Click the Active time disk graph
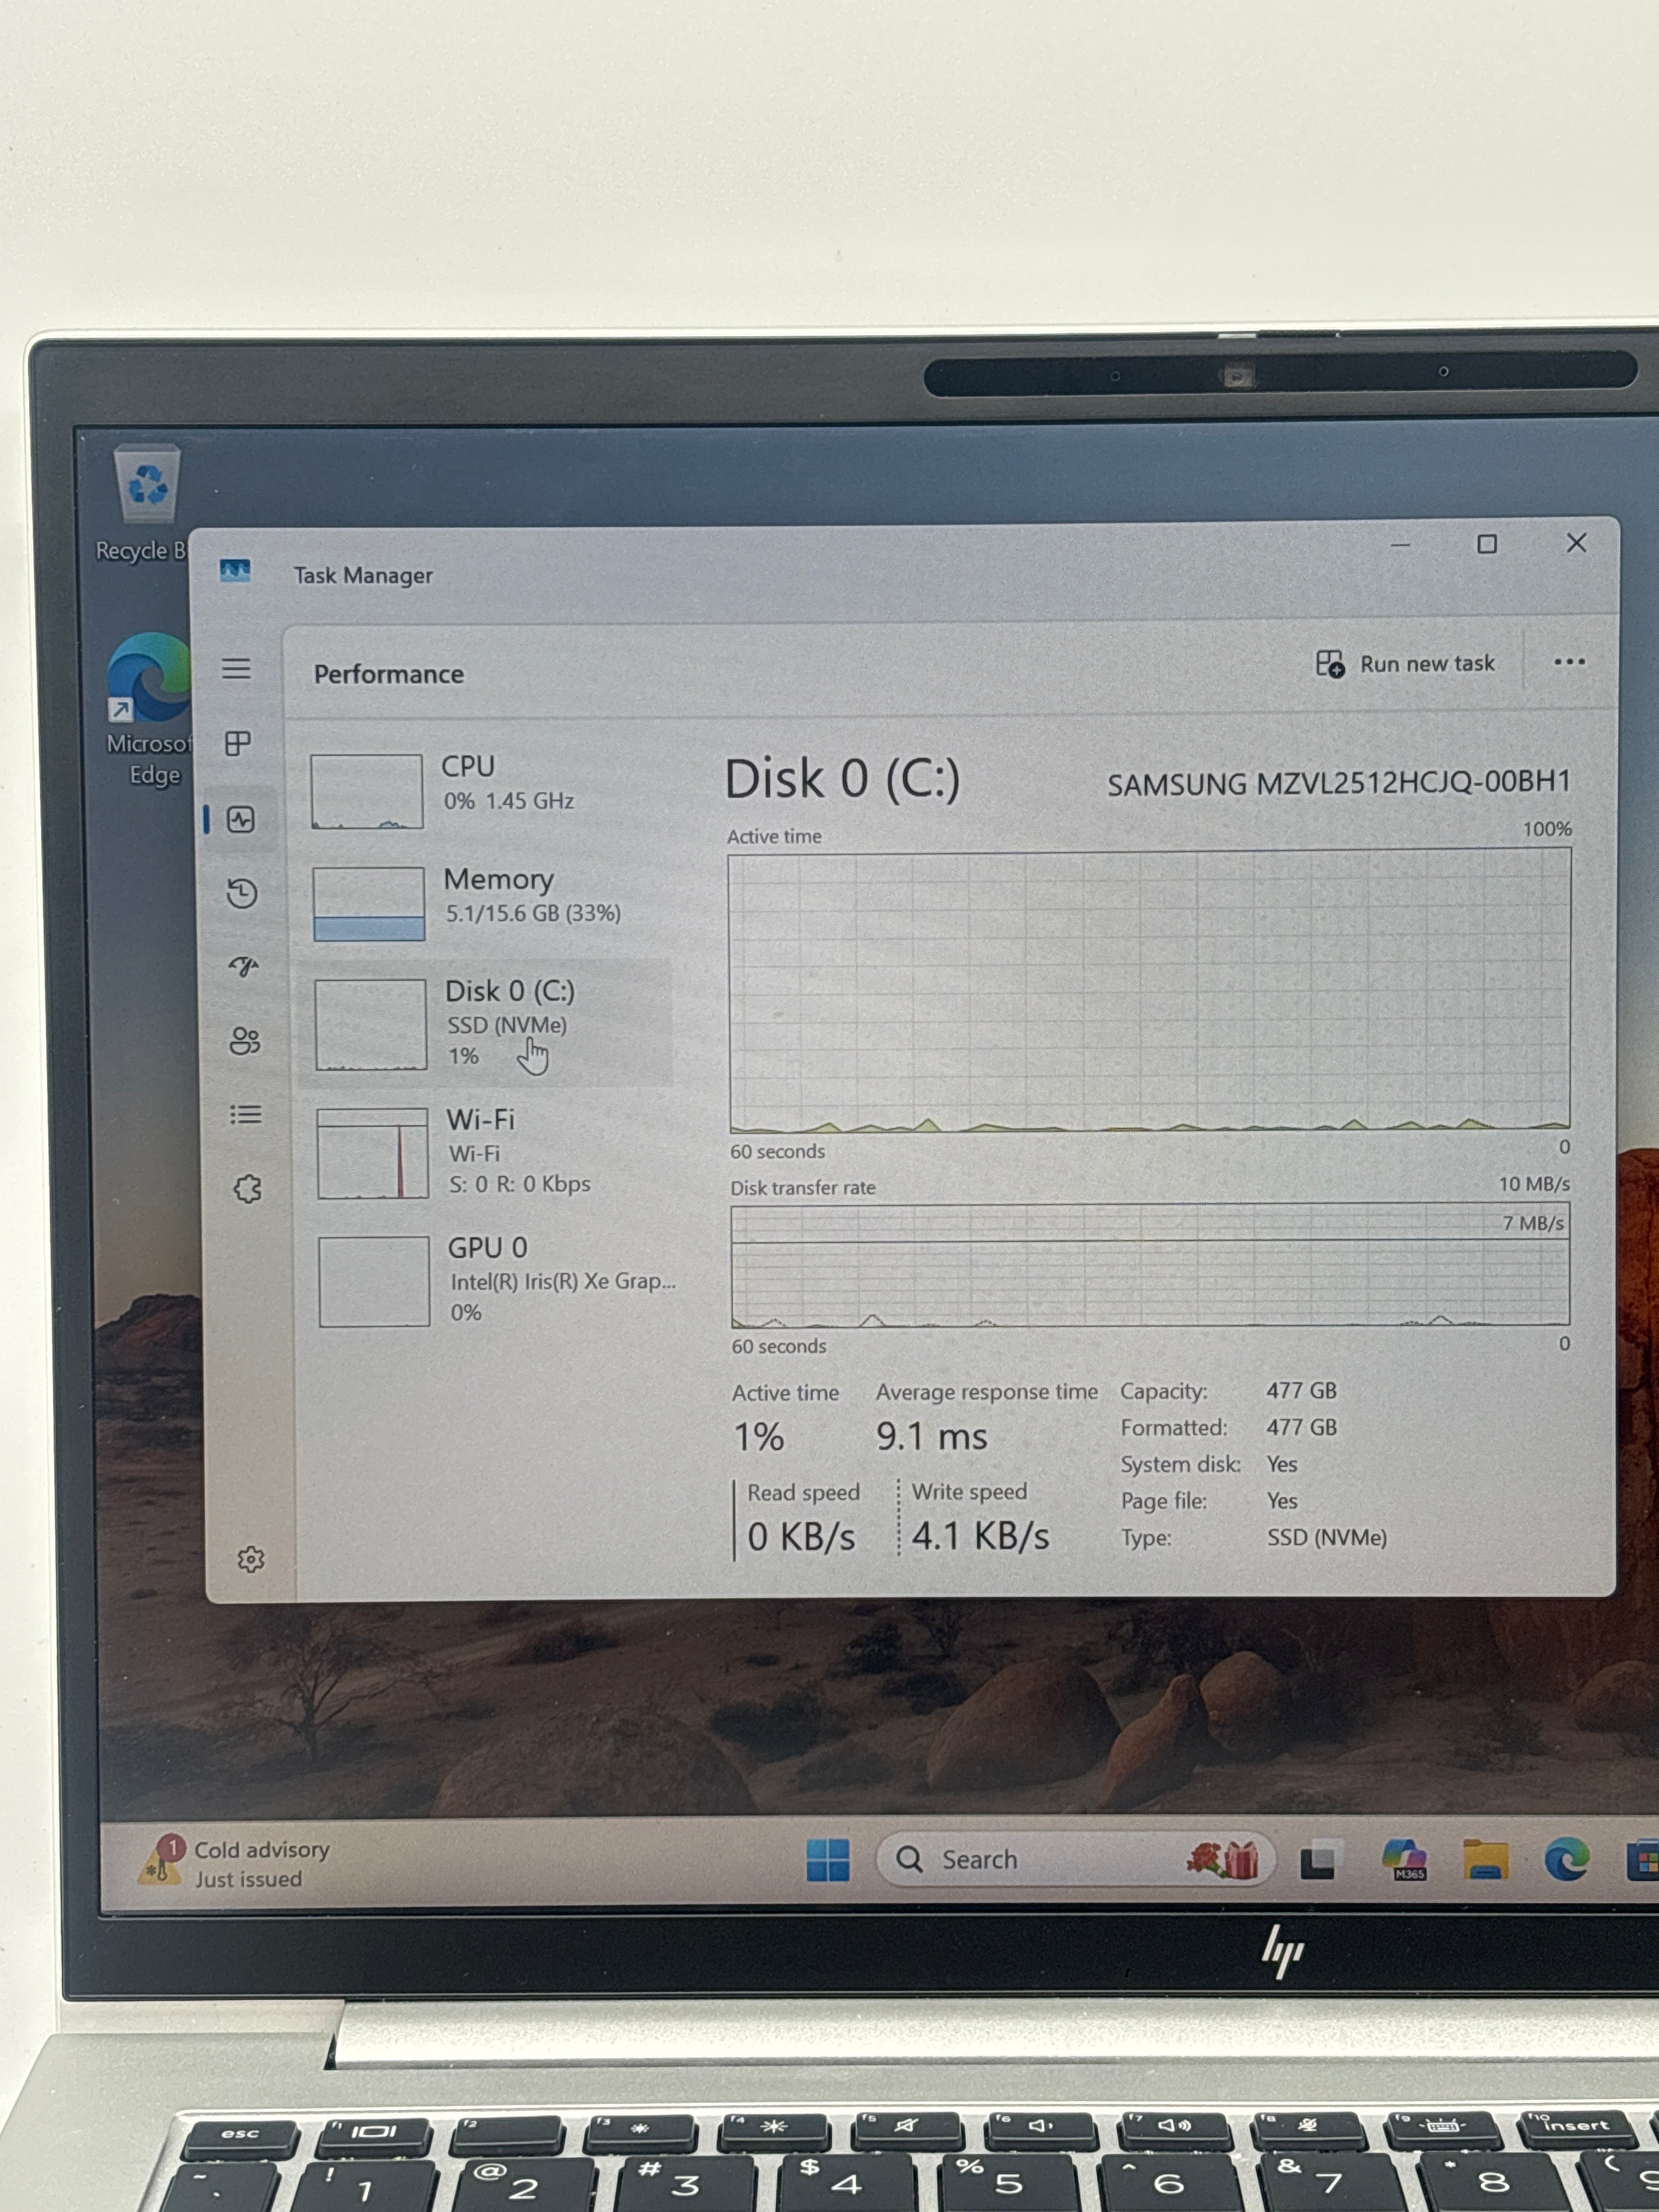This screenshot has width=1659, height=2212. pyautogui.click(x=1150, y=990)
